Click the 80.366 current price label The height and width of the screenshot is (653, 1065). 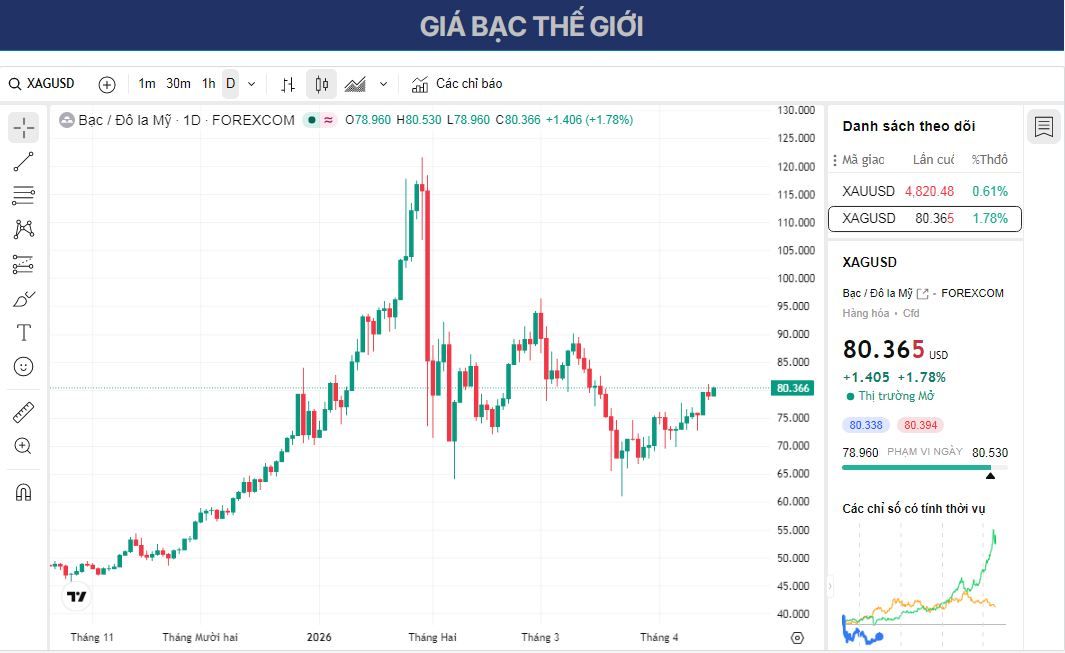click(x=793, y=388)
